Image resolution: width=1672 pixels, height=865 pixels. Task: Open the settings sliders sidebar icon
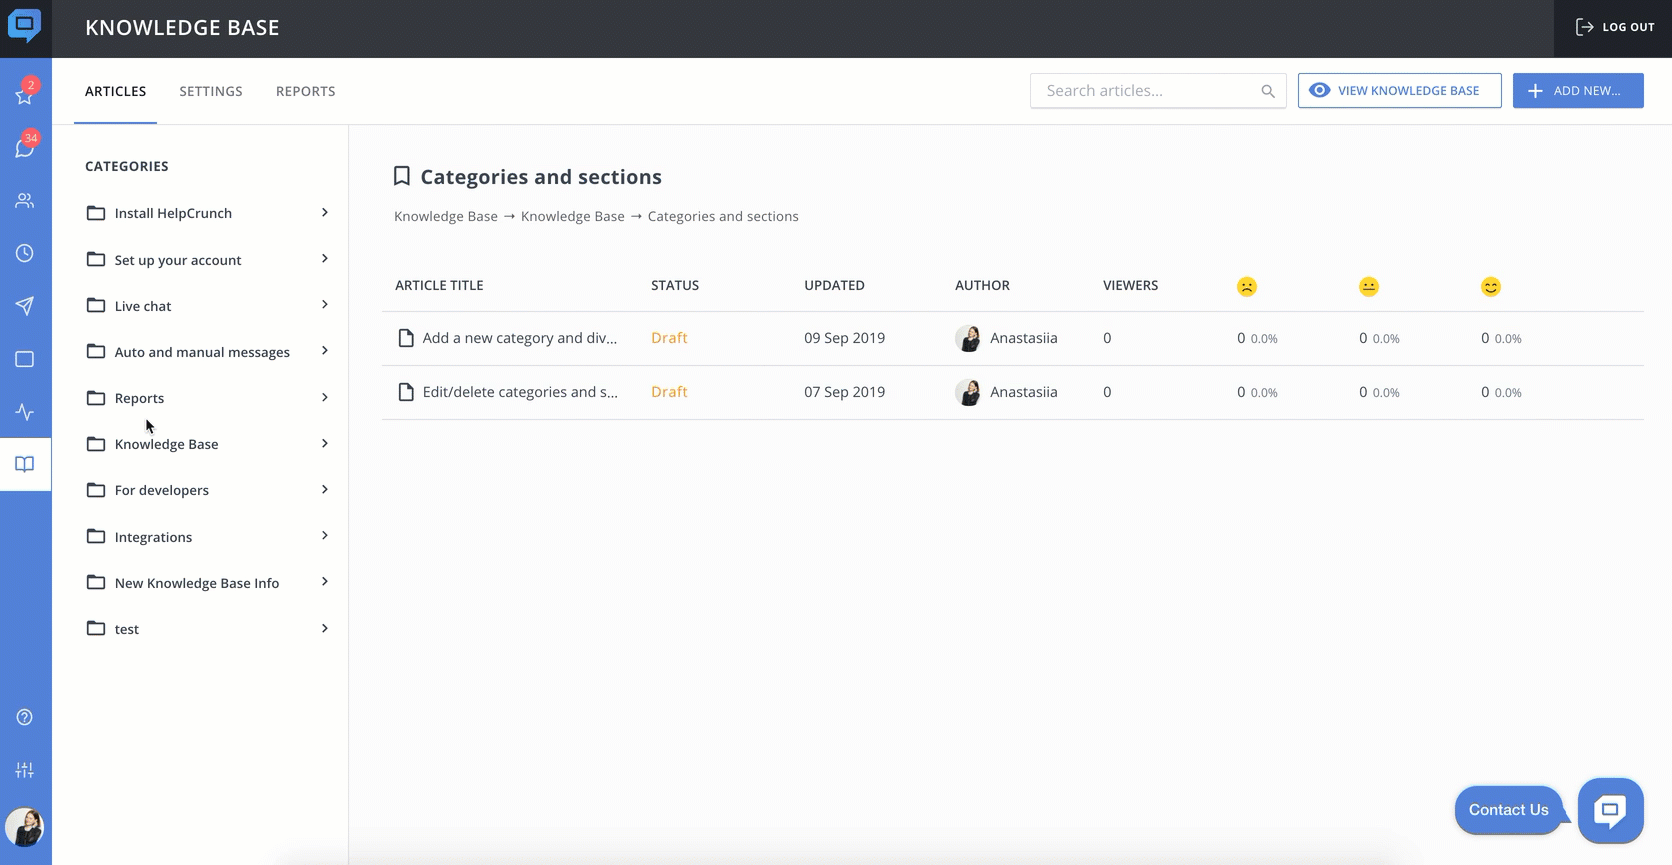click(25, 770)
